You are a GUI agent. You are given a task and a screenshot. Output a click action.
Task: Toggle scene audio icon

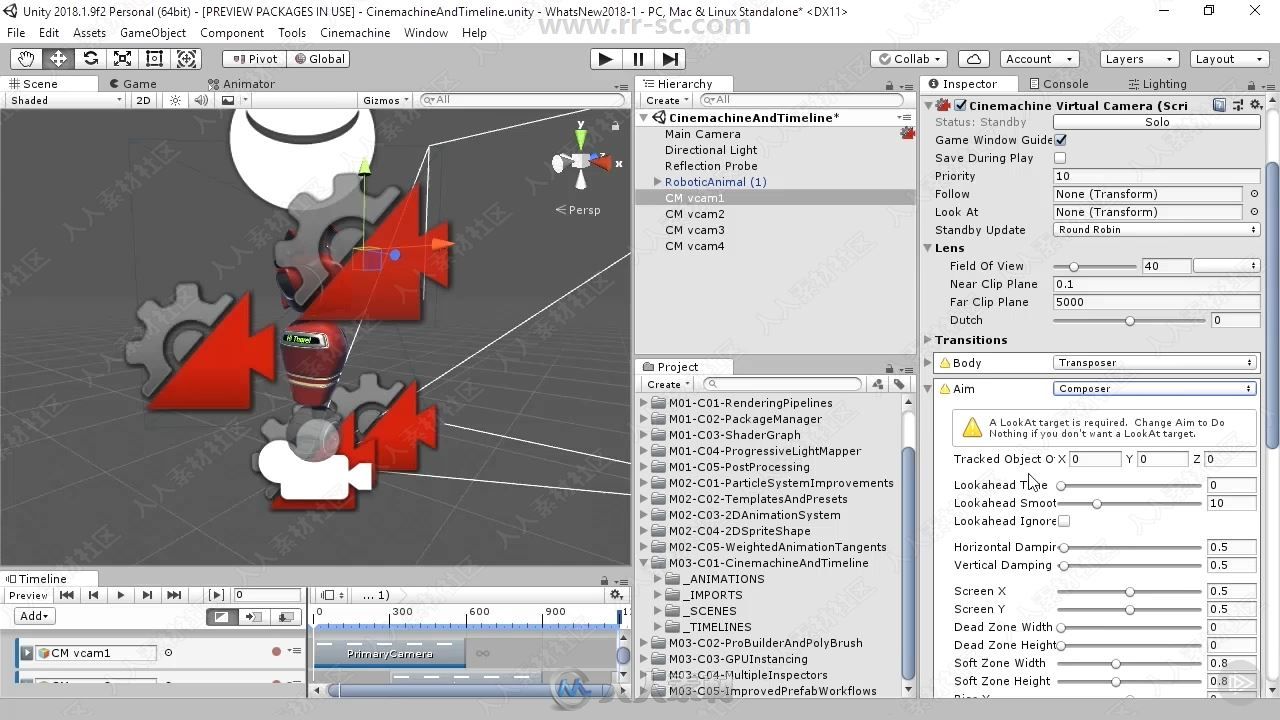point(202,100)
